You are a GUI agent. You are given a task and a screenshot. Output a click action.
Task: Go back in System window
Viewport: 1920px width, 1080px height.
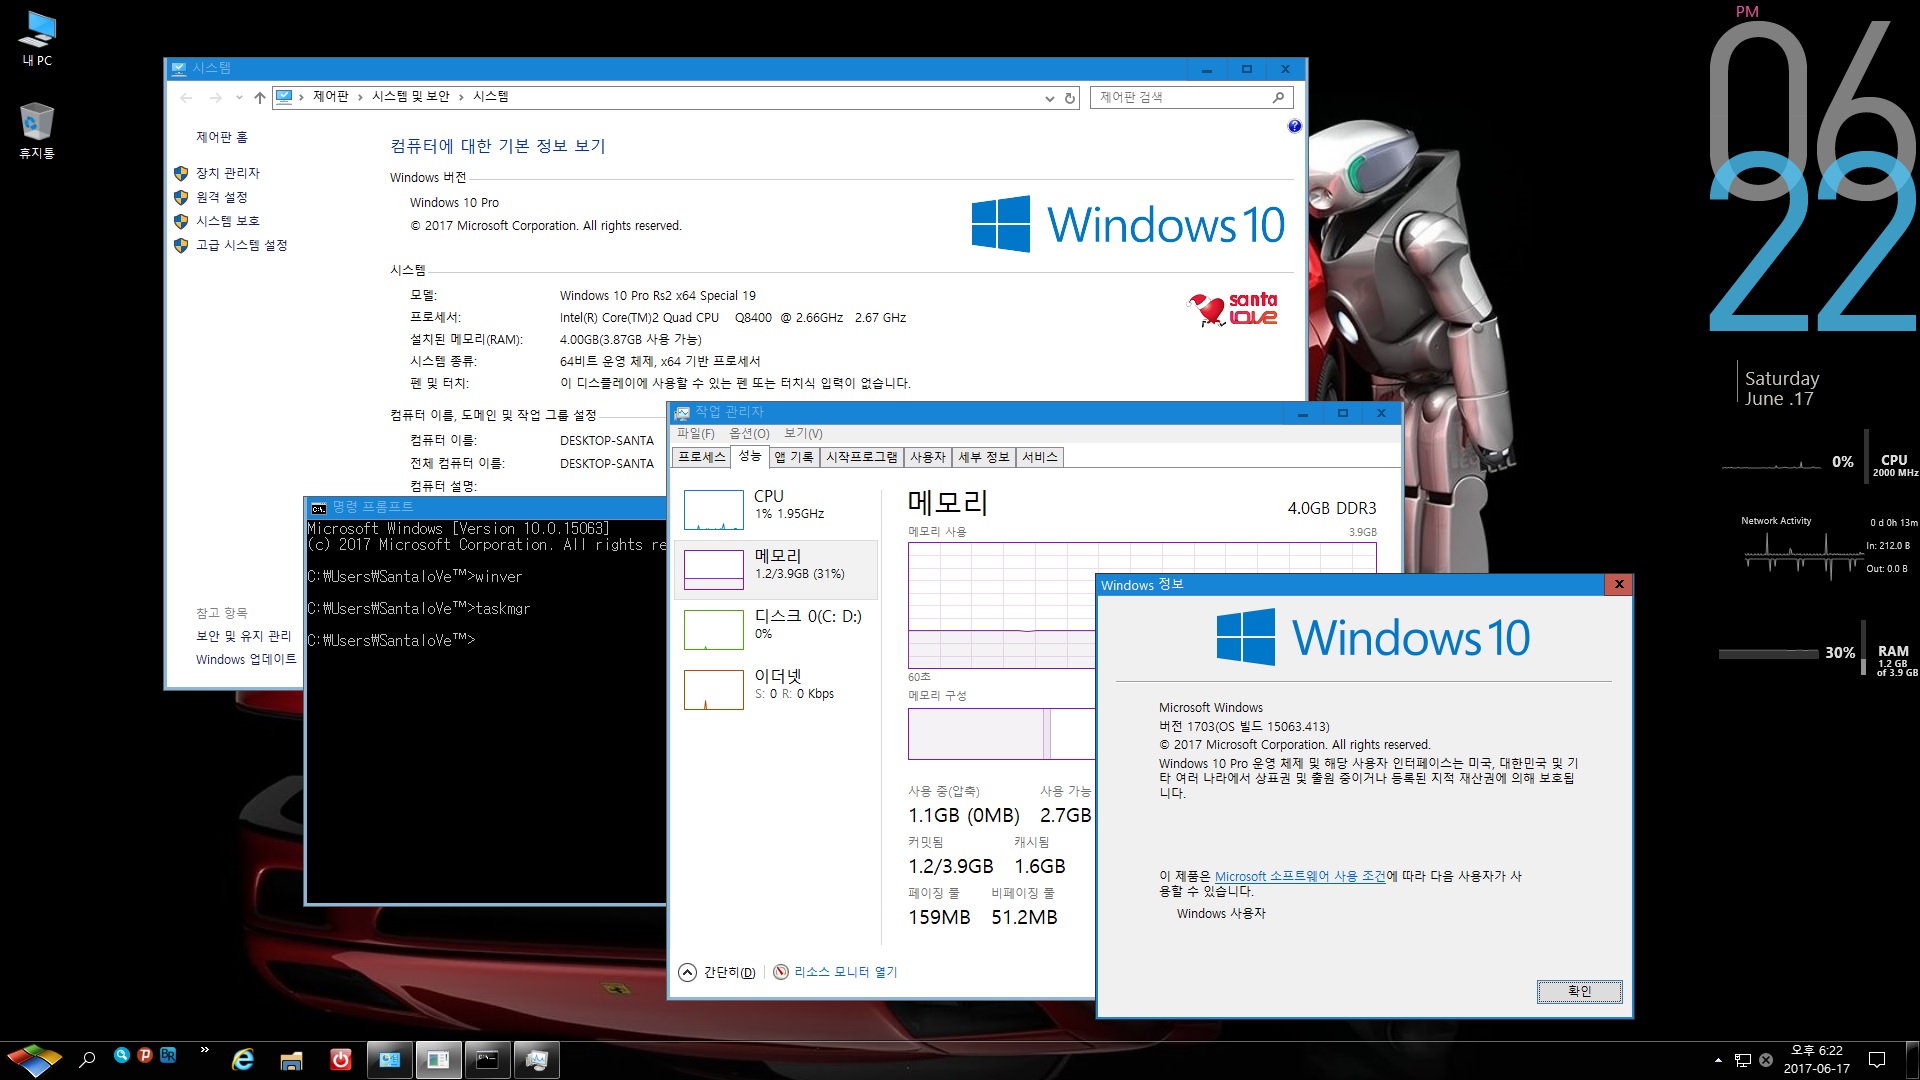click(x=186, y=97)
